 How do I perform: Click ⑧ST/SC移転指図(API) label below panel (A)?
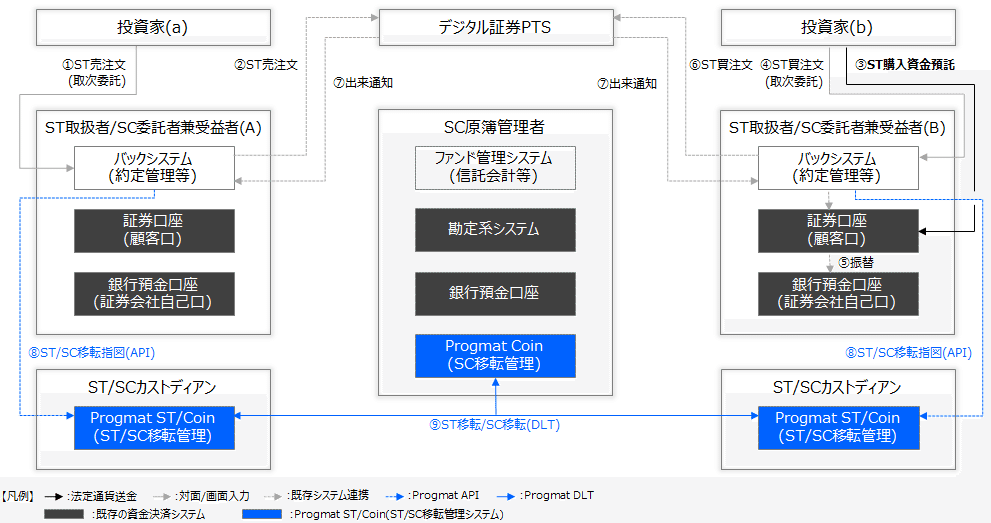[92, 352]
